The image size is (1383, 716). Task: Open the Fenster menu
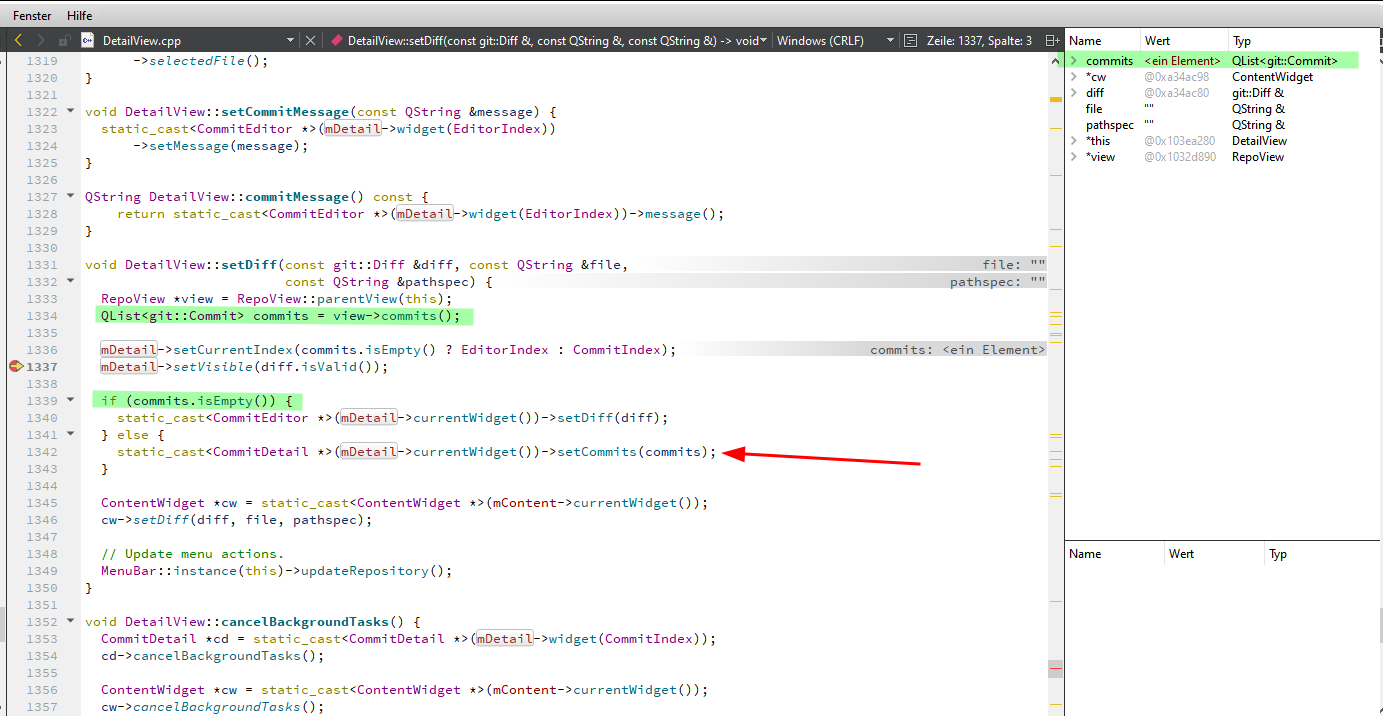click(32, 16)
